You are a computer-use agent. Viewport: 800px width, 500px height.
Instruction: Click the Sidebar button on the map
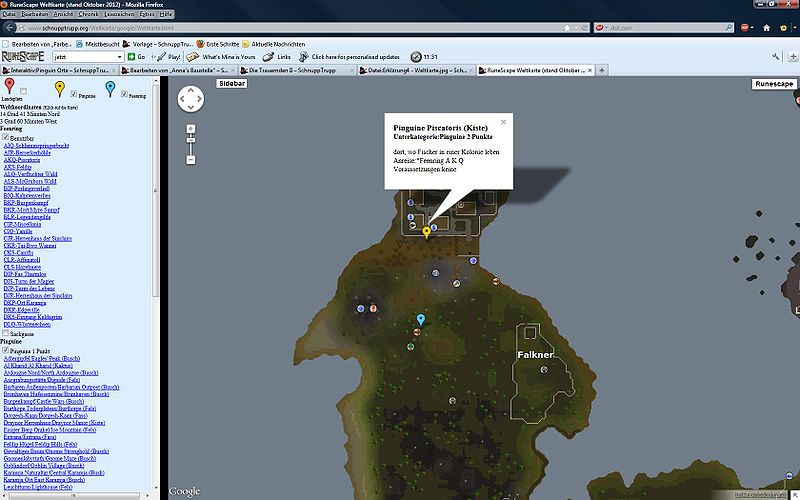[231, 86]
